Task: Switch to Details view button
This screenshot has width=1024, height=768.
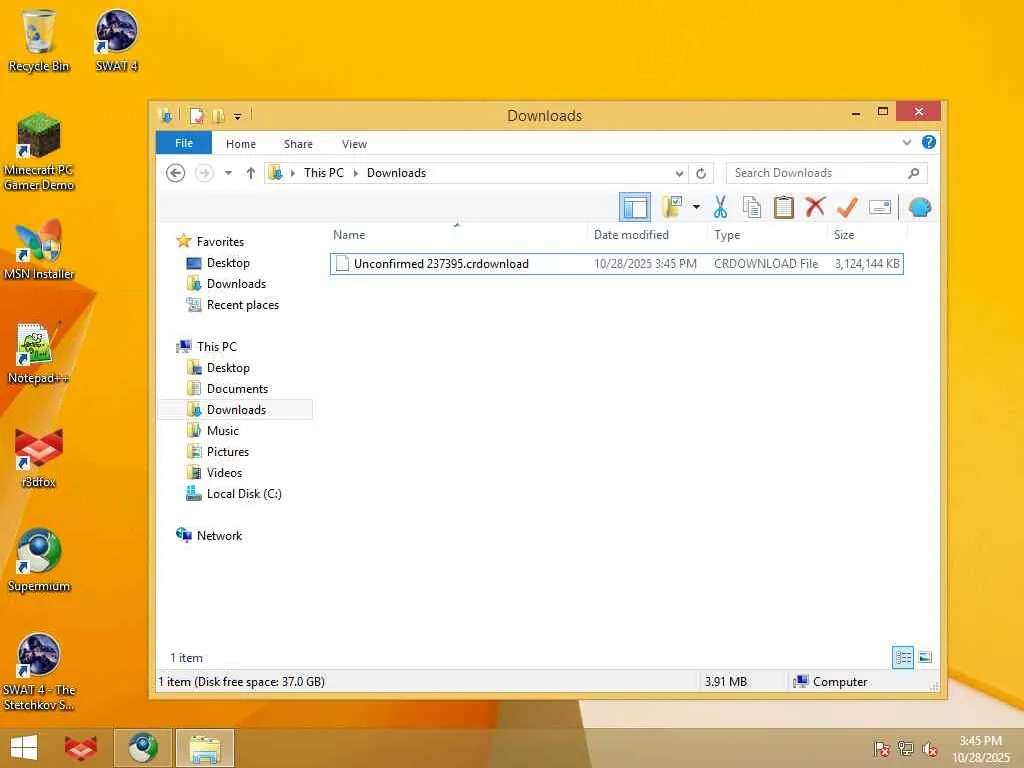Action: 903,657
